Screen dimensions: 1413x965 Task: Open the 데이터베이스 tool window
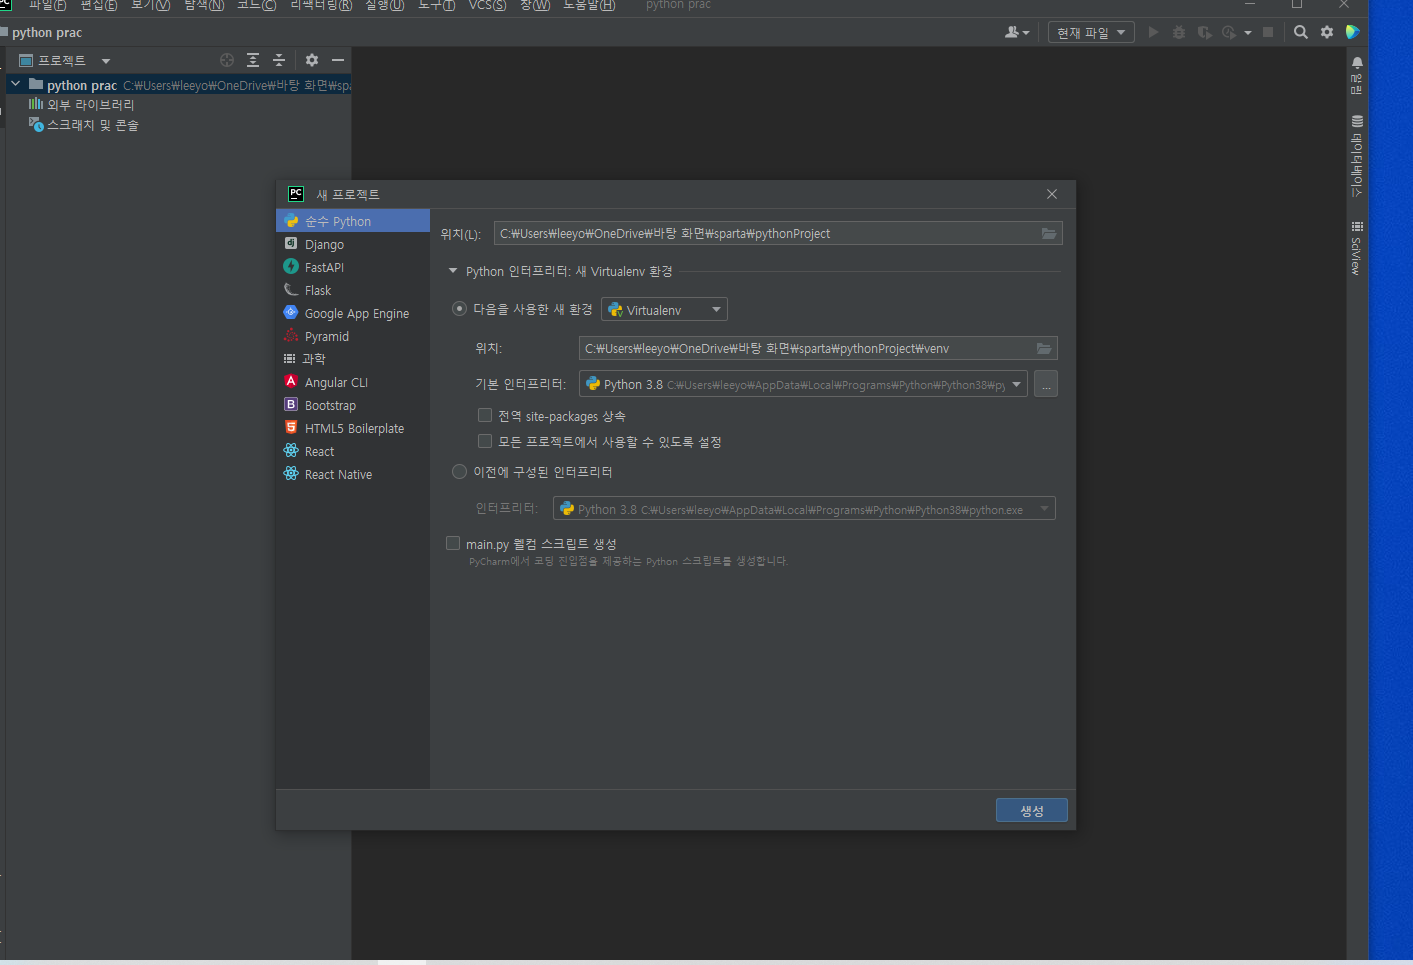coord(1357,155)
